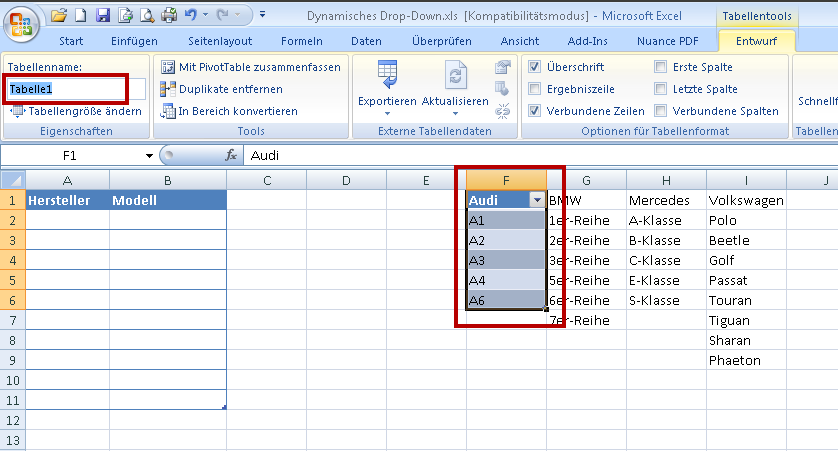Click the Exportieren table icon
This screenshot has width=838, height=451.
click(x=387, y=74)
